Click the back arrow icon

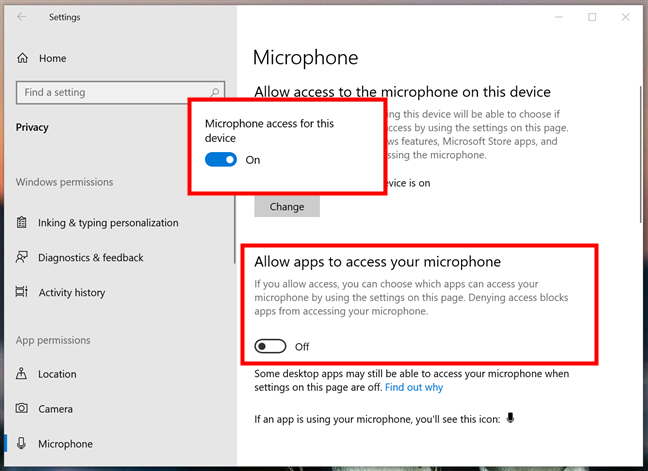[22, 17]
